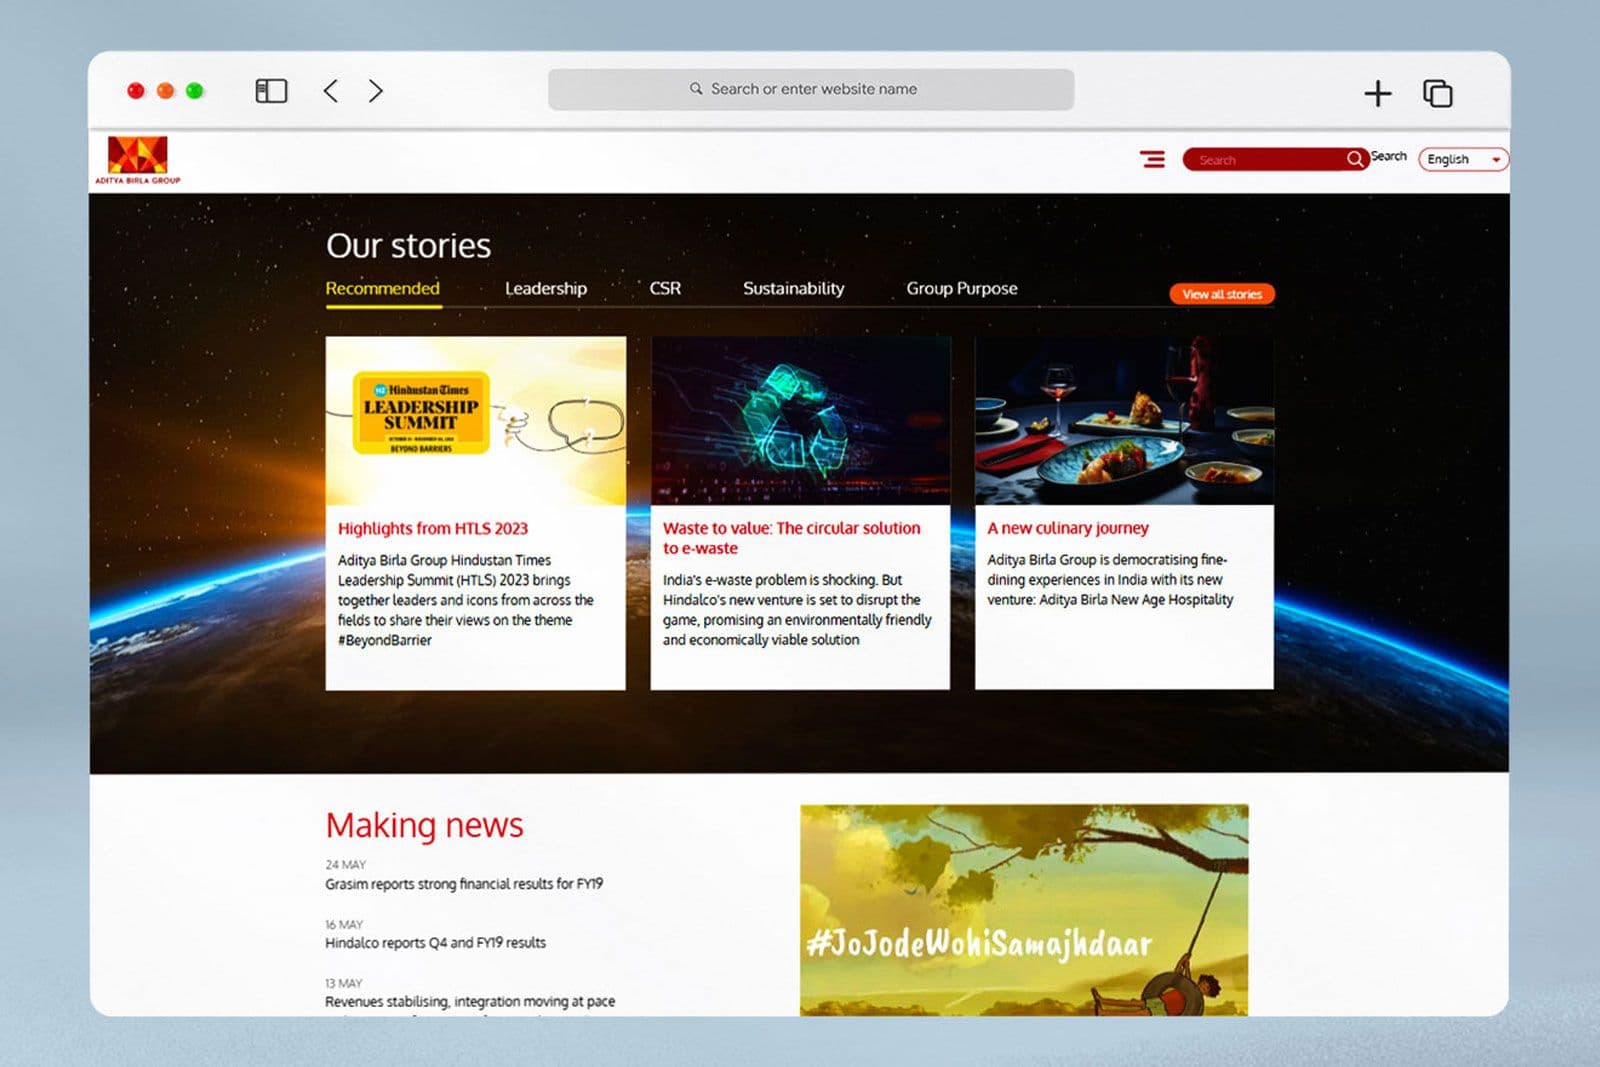The height and width of the screenshot is (1067, 1600).
Task: Click the View all stories button
Action: pyautogui.click(x=1222, y=294)
